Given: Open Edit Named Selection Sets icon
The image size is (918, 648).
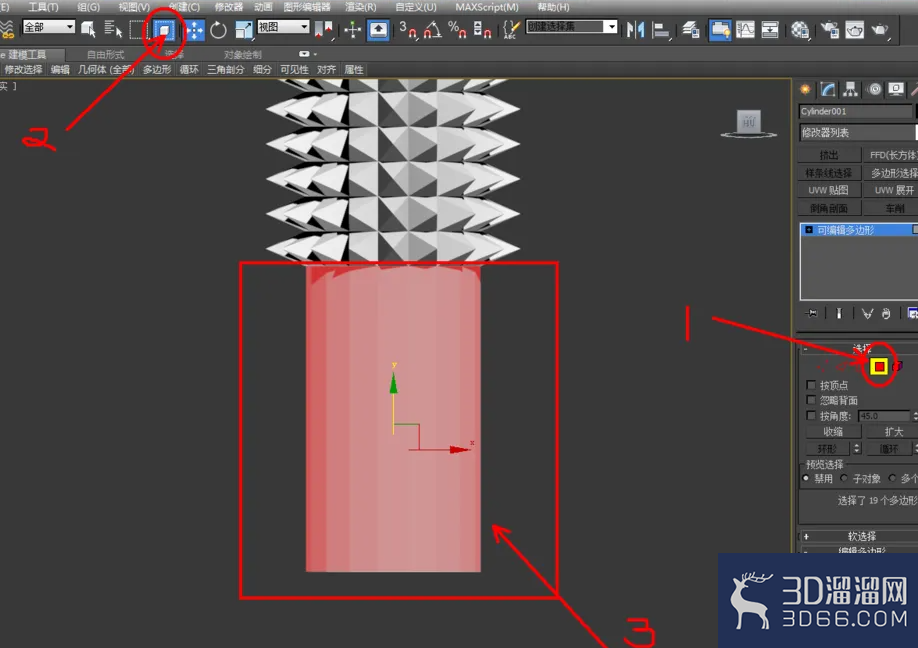Looking at the screenshot, I should pos(511,29).
